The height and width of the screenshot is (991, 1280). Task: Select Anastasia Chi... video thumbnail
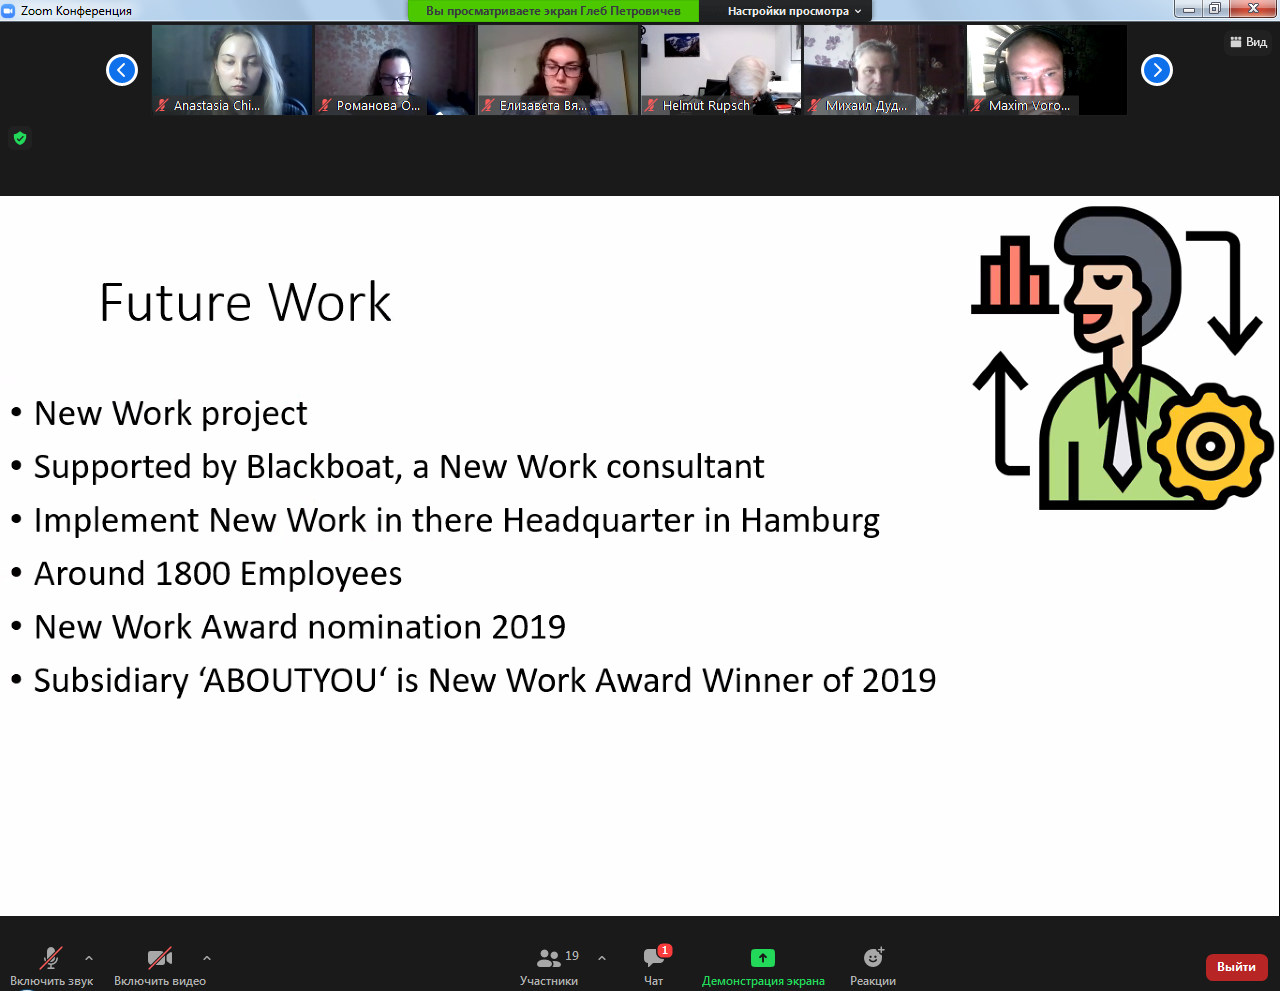232,70
